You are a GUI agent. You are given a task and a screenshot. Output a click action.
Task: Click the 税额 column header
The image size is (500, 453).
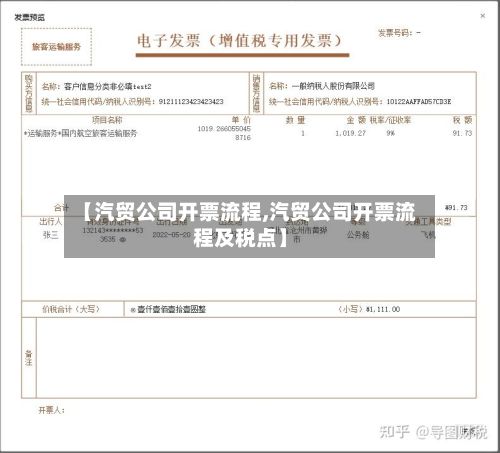point(462,120)
